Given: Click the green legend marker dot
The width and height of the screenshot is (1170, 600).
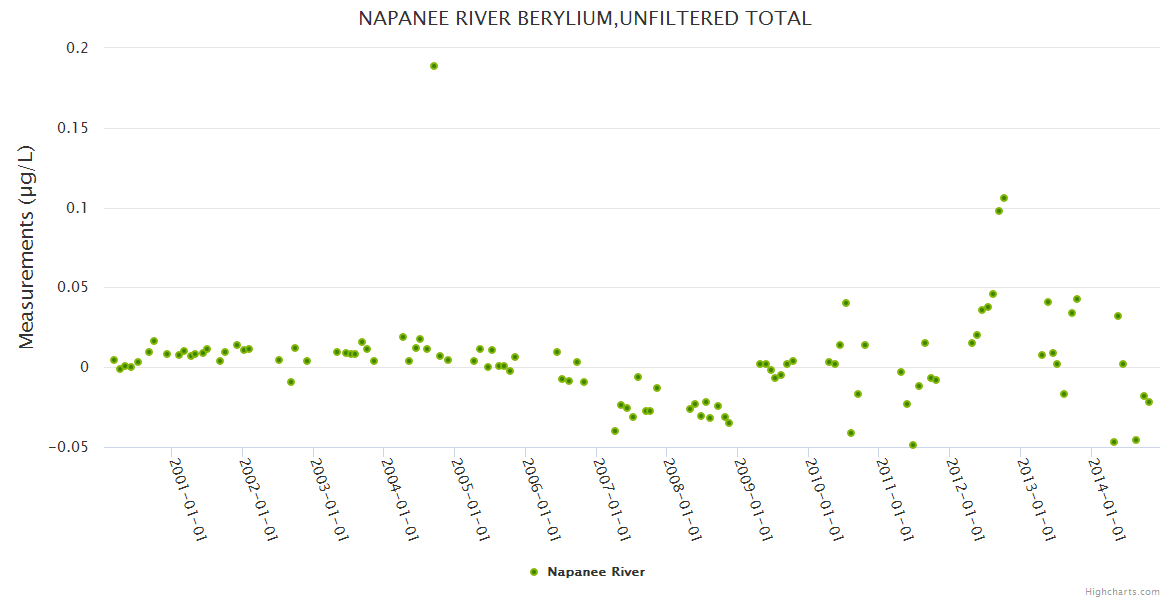Looking at the screenshot, I should [534, 572].
